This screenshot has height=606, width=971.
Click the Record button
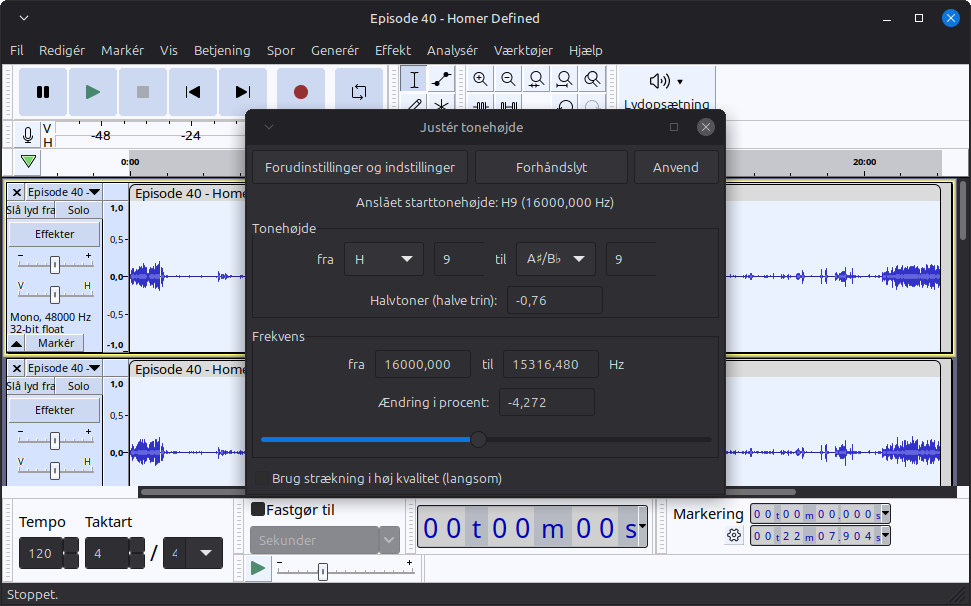[x=301, y=92]
